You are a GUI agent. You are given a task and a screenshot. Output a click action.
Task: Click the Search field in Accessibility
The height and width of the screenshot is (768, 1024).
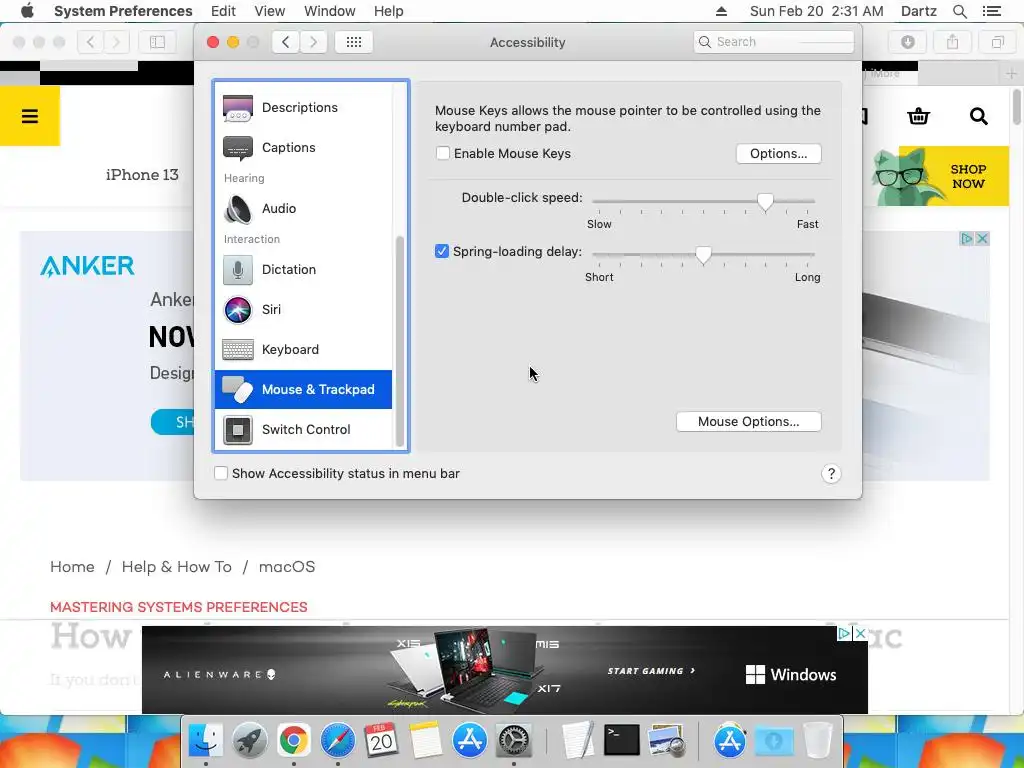click(x=774, y=42)
